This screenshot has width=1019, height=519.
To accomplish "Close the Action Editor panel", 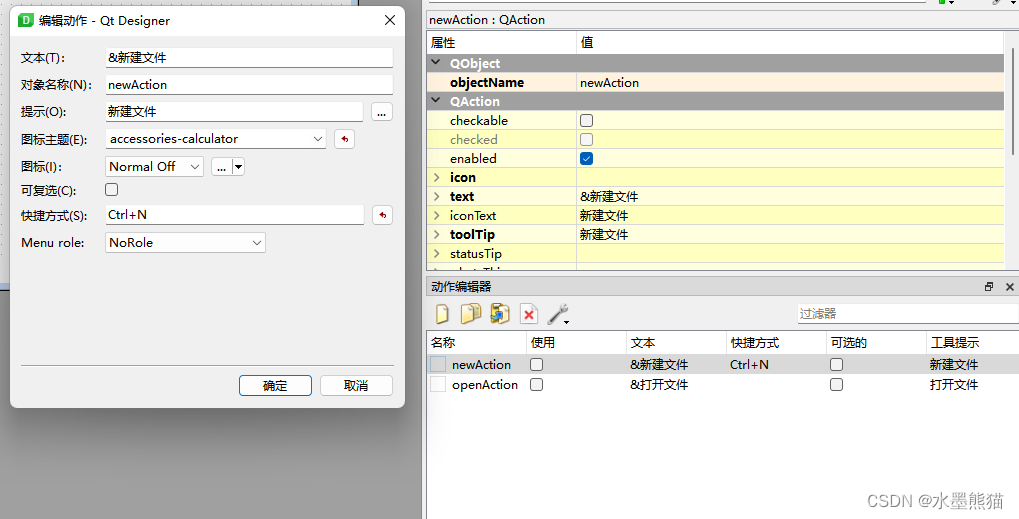I will tap(1009, 286).
